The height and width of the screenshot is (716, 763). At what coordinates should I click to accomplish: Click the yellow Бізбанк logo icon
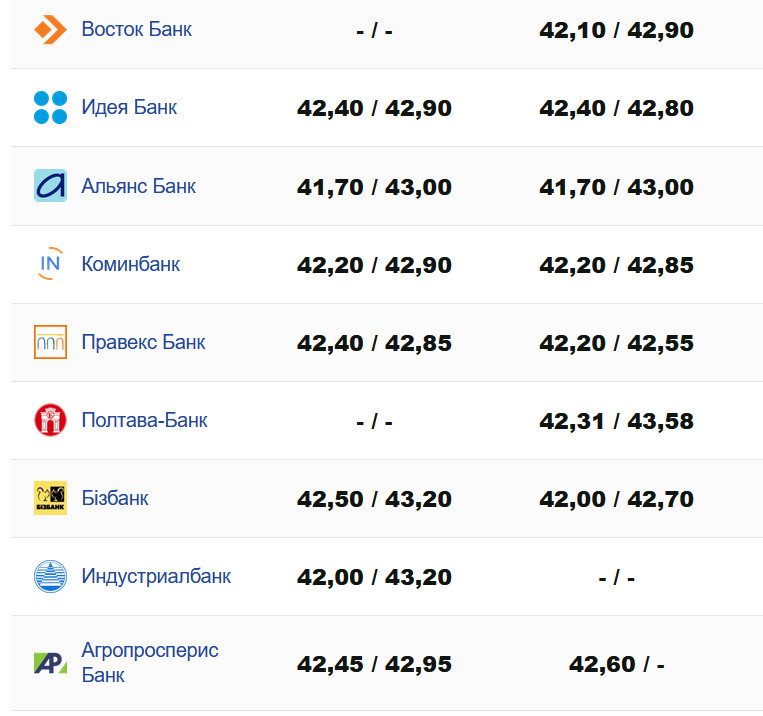pyautogui.click(x=50, y=498)
